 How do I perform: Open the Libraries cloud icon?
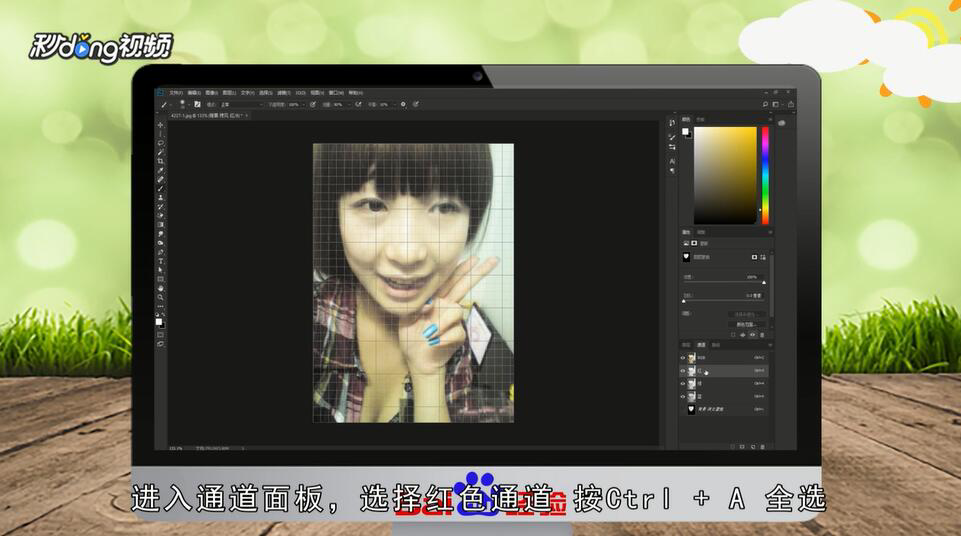[x=781, y=123]
